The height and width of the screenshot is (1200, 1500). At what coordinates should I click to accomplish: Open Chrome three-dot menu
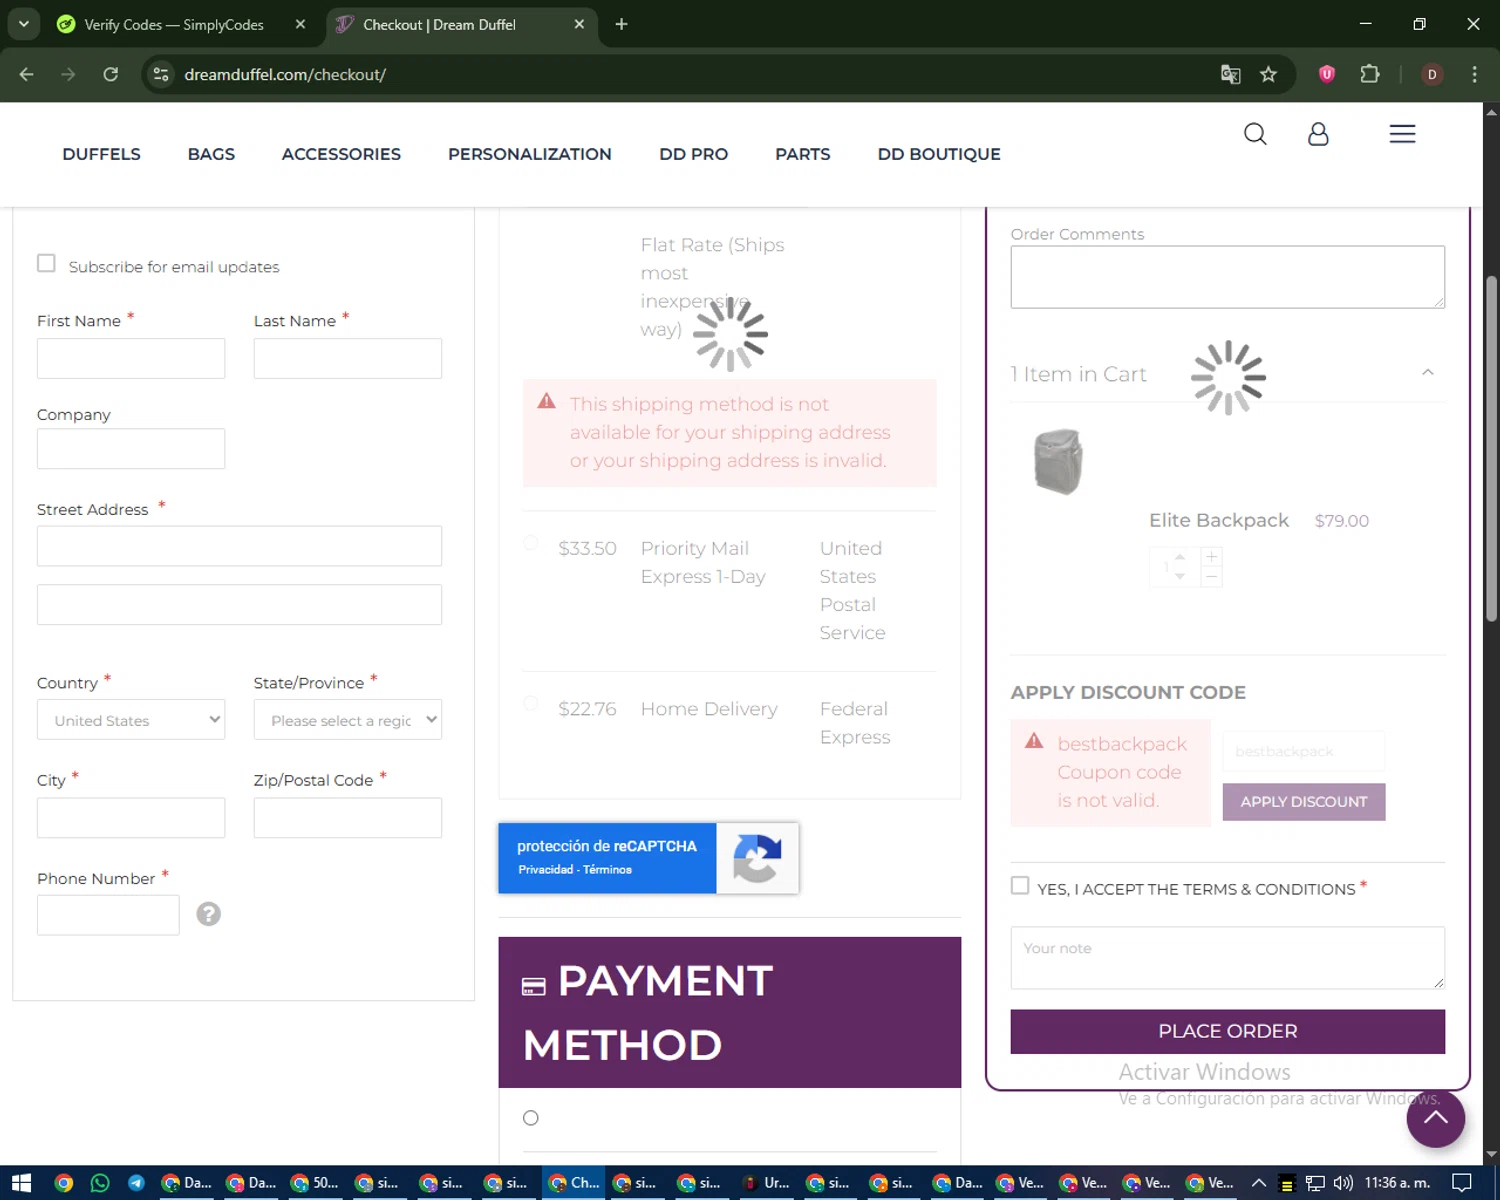click(1474, 74)
